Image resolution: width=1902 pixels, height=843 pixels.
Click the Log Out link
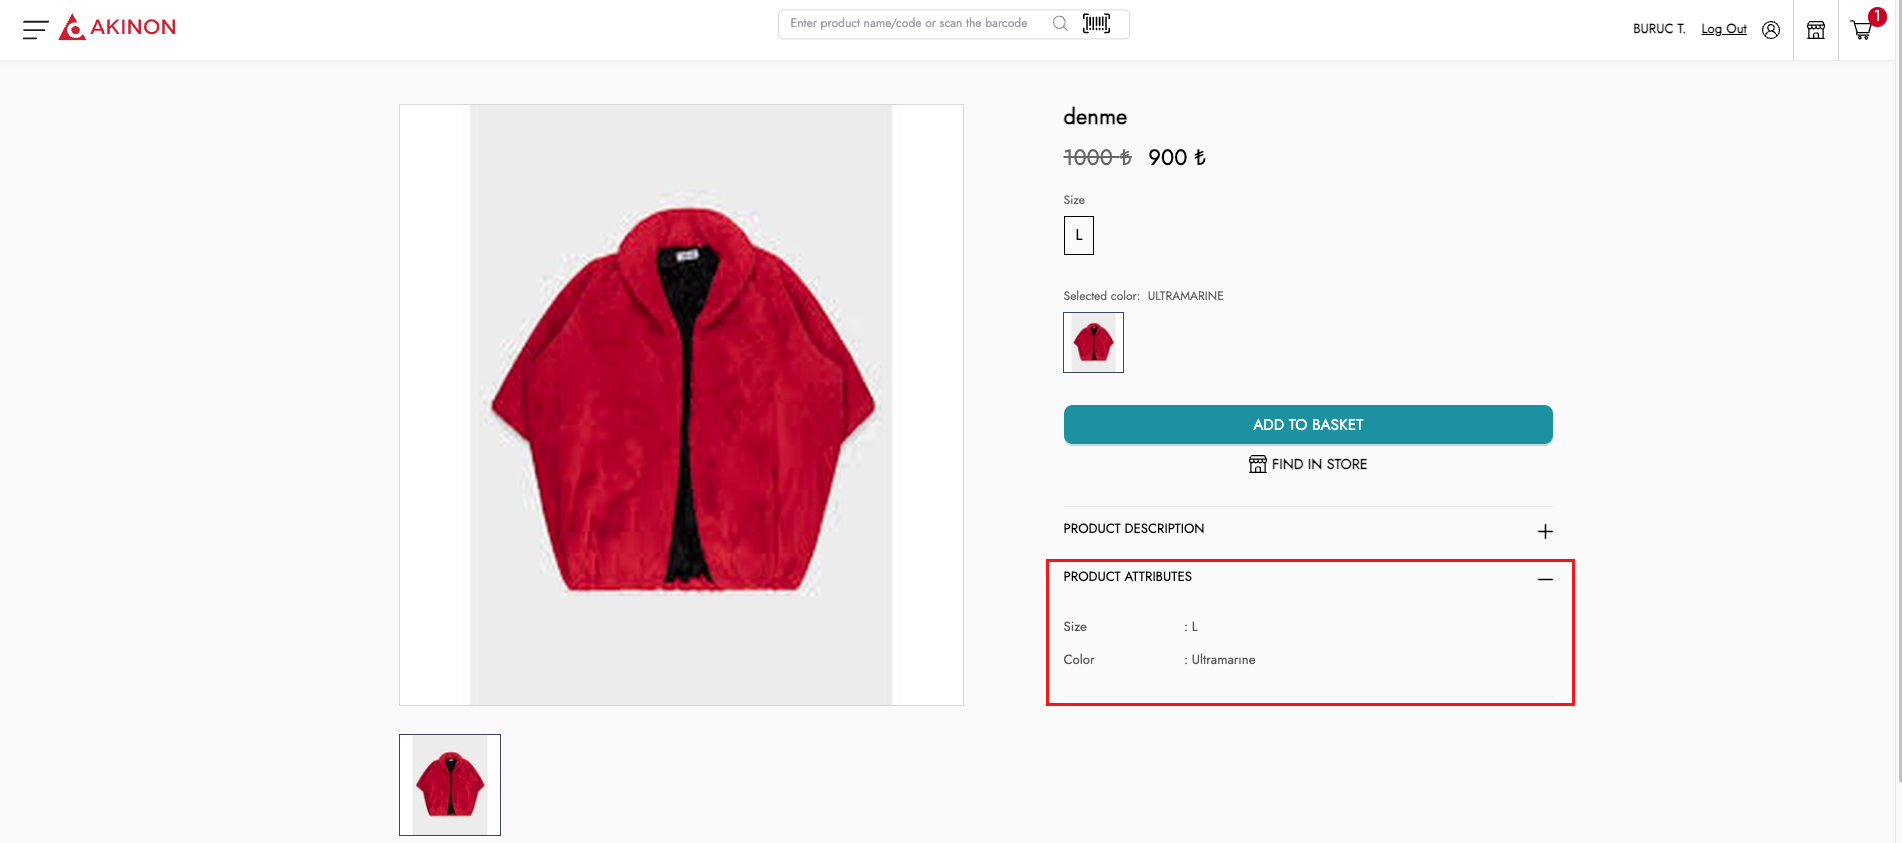tap(1723, 29)
